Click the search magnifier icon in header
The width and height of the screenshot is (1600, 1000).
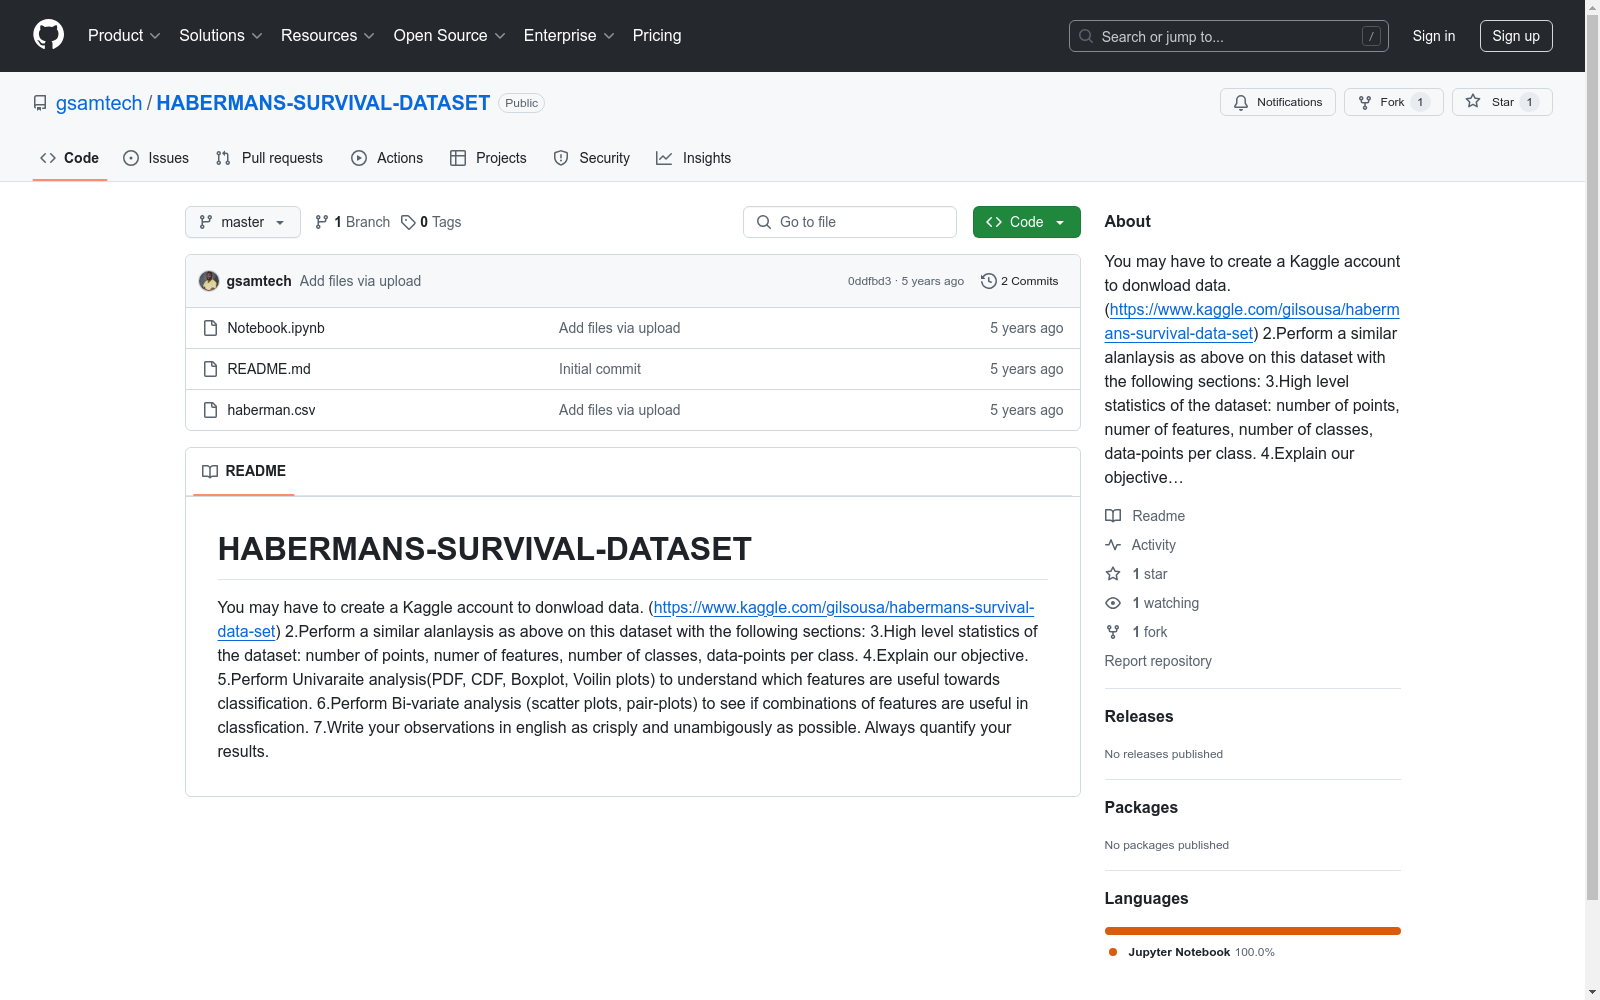pyautogui.click(x=1086, y=36)
